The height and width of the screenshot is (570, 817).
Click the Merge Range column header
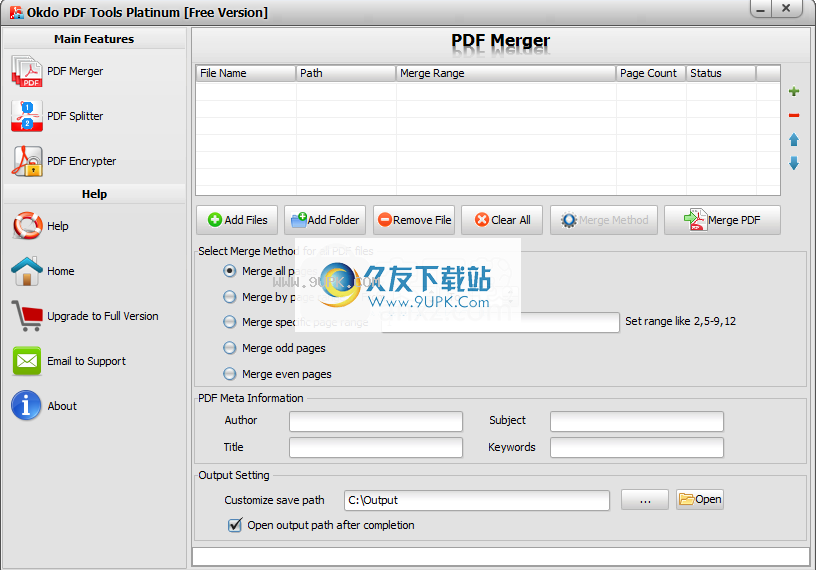506,73
